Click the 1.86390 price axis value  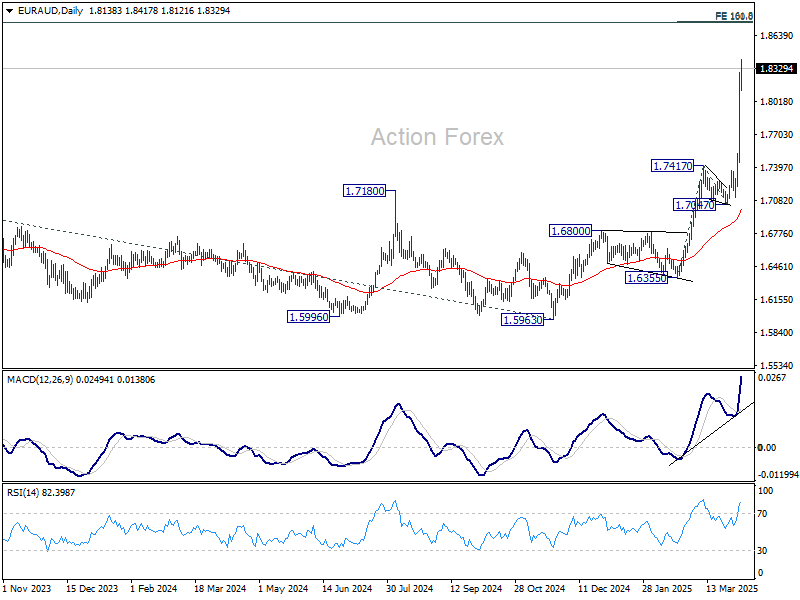click(x=777, y=36)
